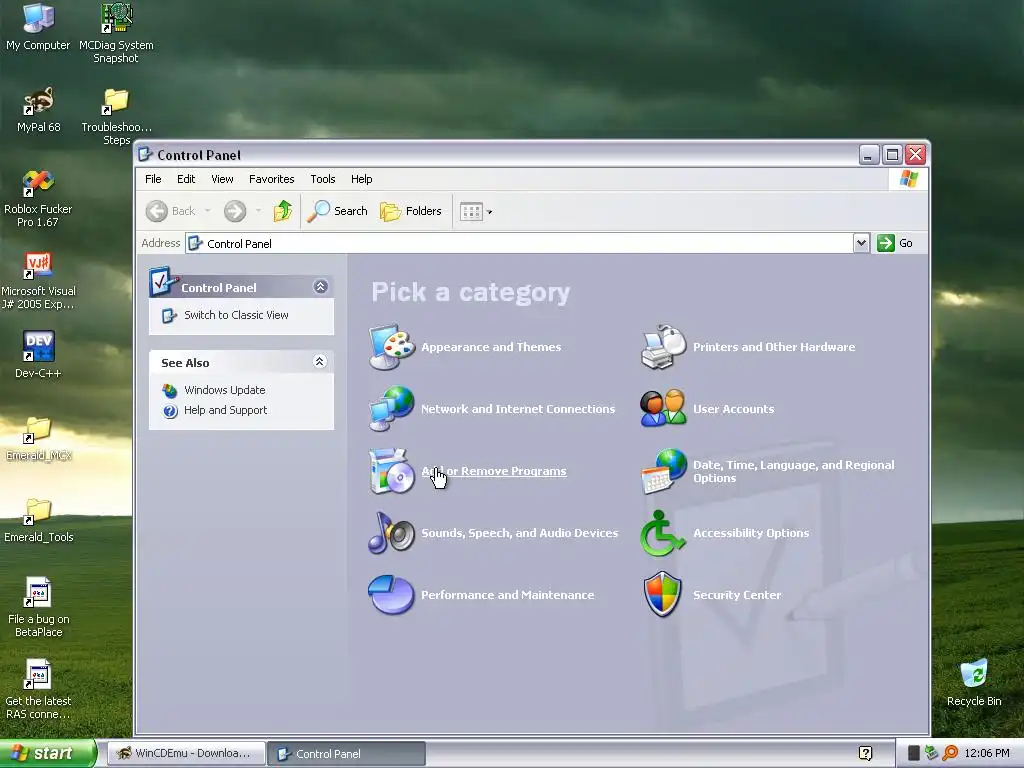Open Date, Time, Language icon
Viewport: 1024px width, 768px height.
pos(664,470)
